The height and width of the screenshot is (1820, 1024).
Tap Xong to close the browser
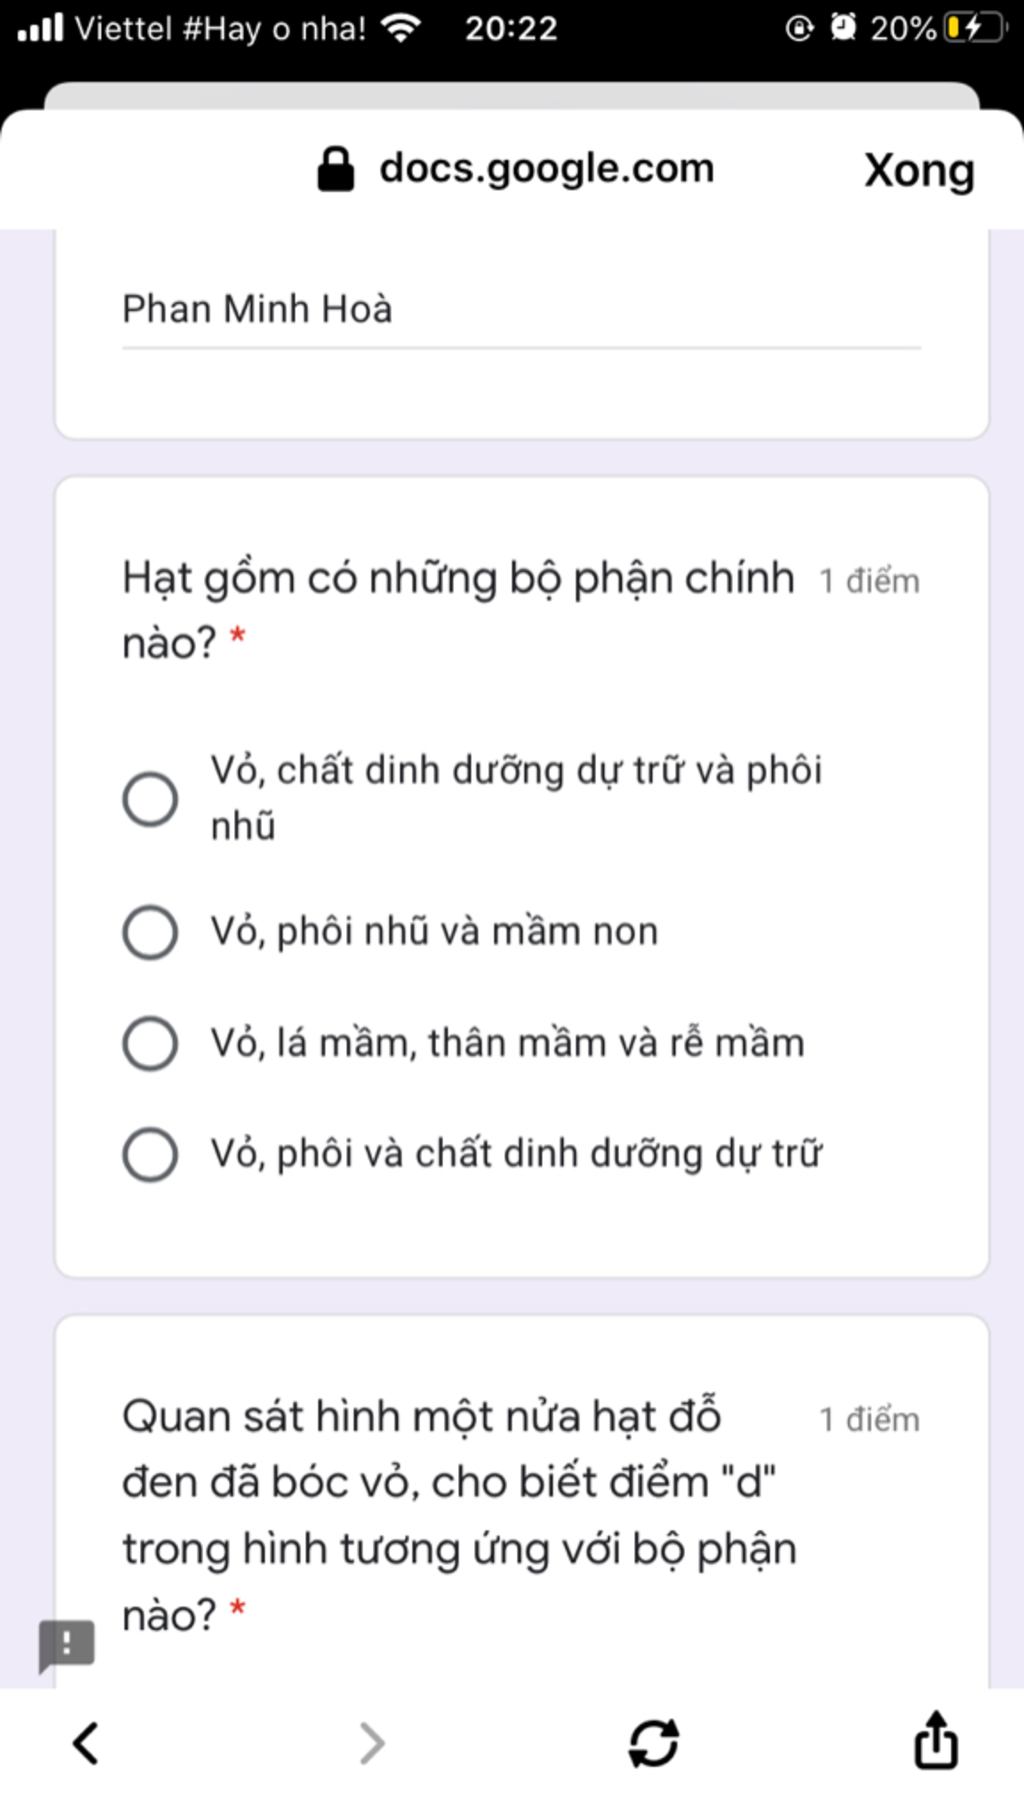tap(919, 170)
